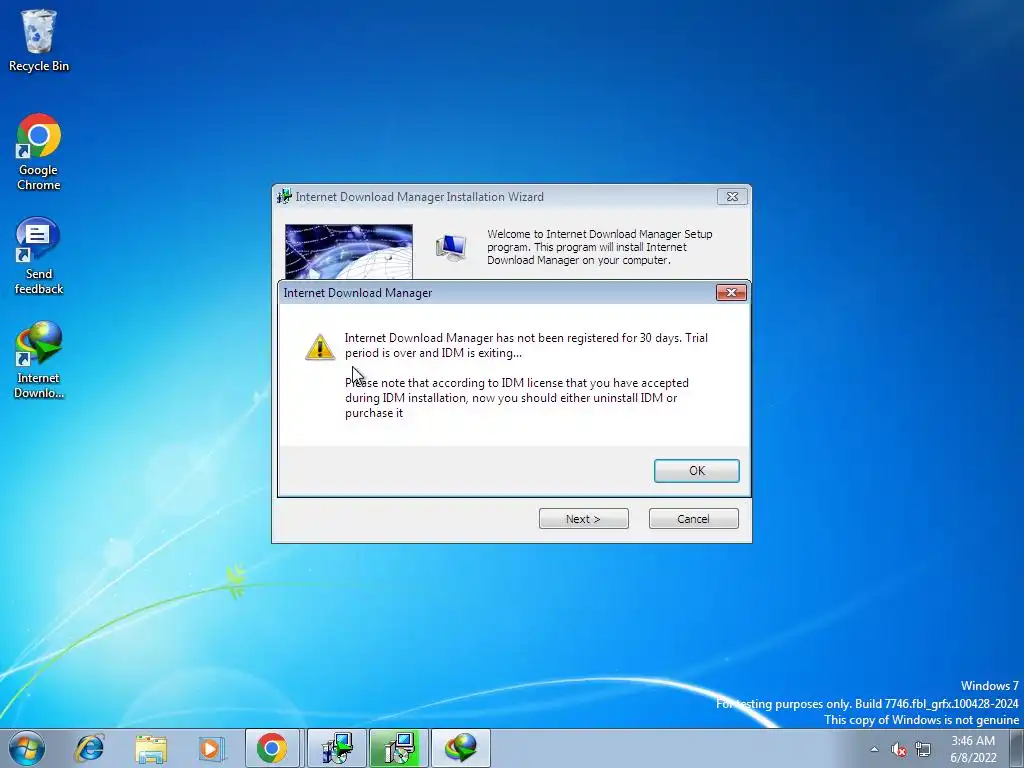This screenshot has width=1024, height=768.
Task: Click the yellow warning icon in dialog
Action: click(x=320, y=347)
